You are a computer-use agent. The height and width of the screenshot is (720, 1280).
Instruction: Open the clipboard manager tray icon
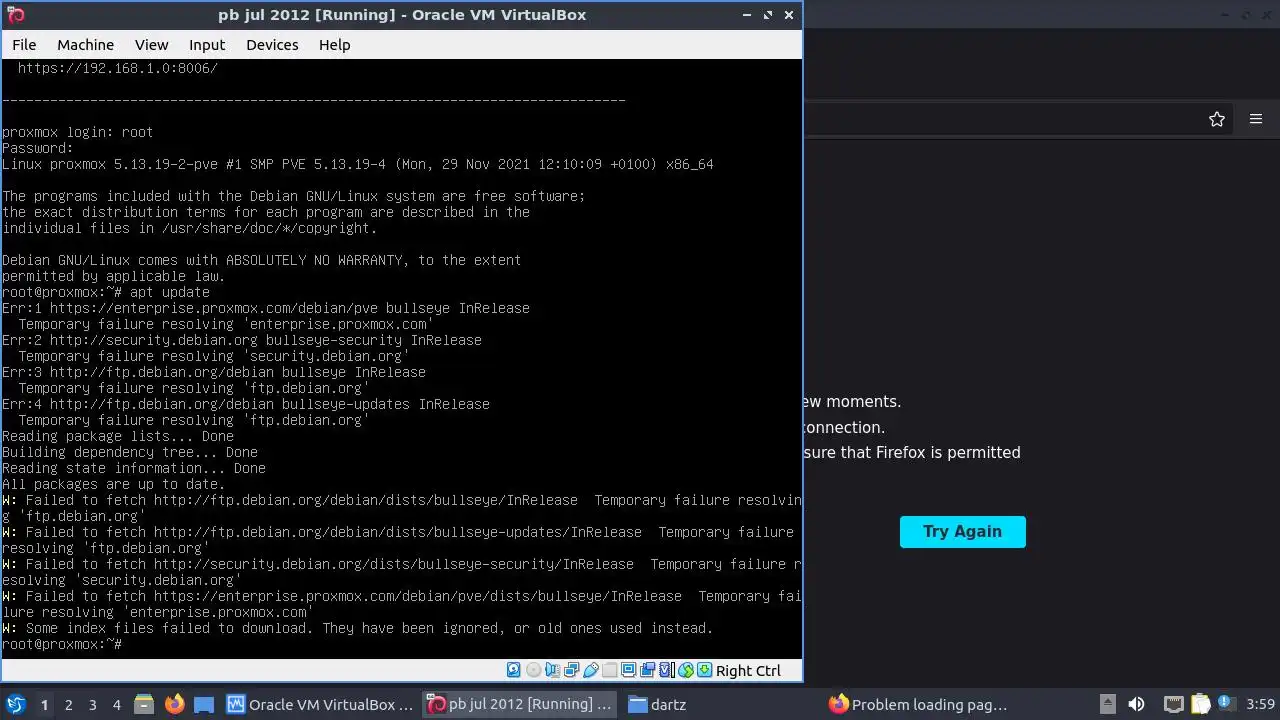point(1200,704)
